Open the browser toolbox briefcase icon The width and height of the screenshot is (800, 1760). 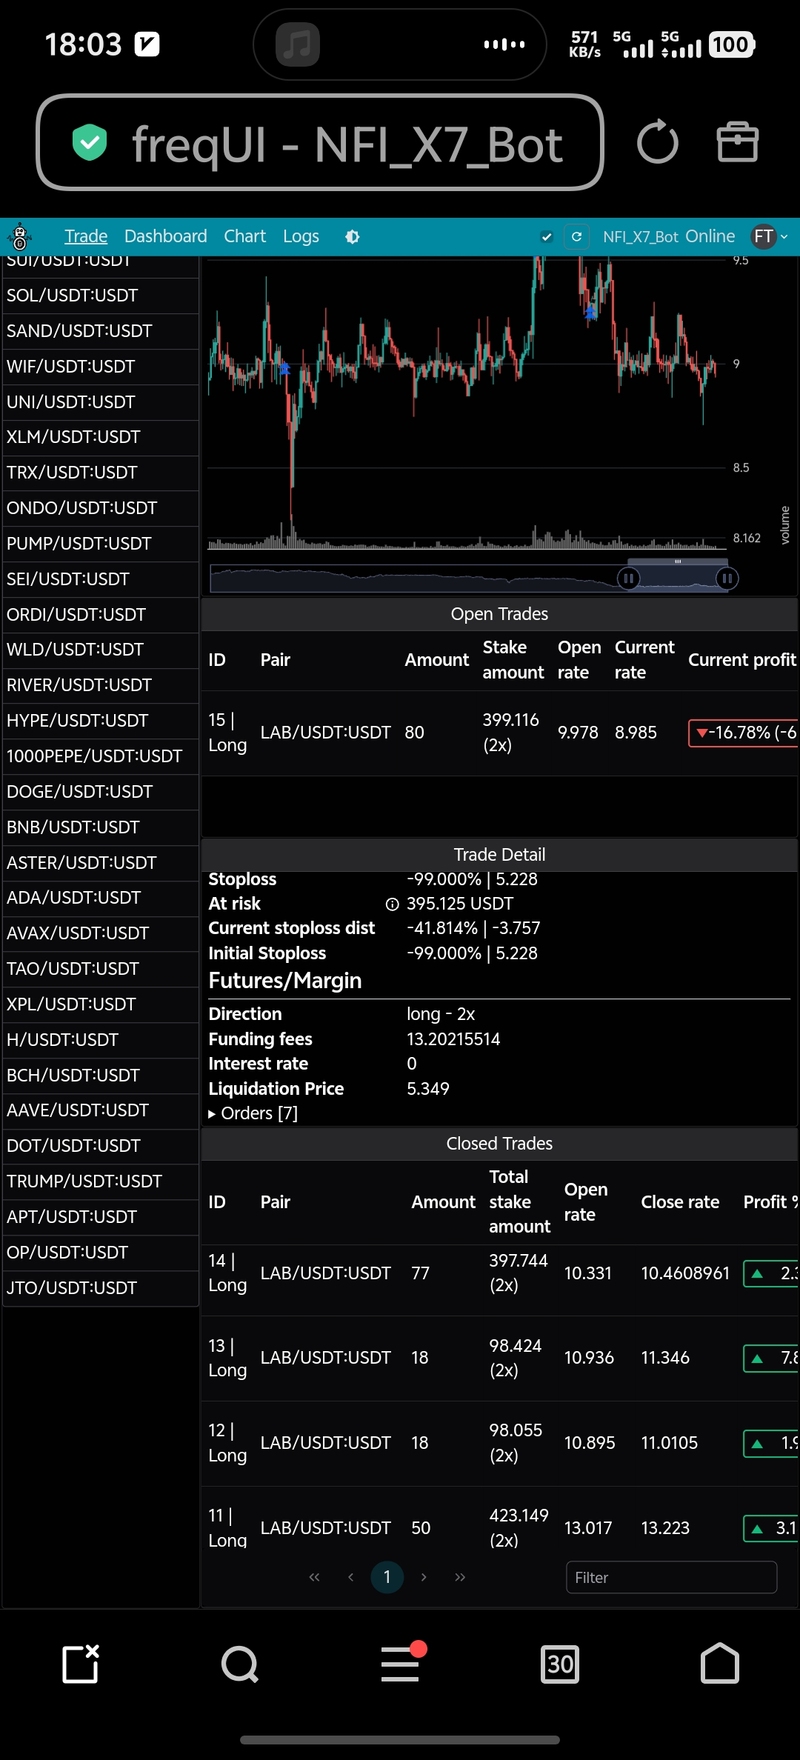pyautogui.click(x=738, y=142)
